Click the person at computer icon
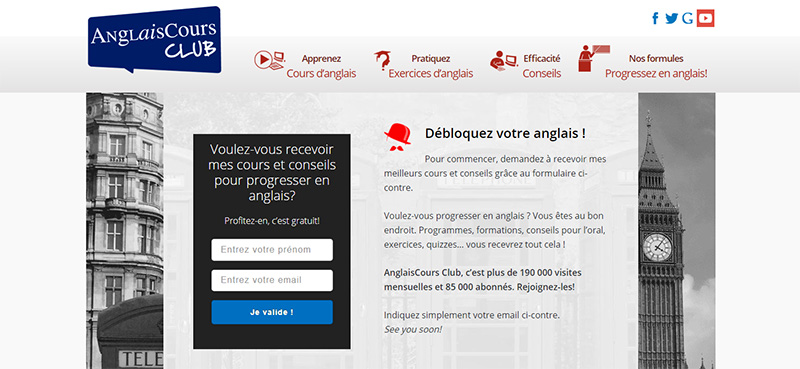800x369 pixels. point(504,60)
